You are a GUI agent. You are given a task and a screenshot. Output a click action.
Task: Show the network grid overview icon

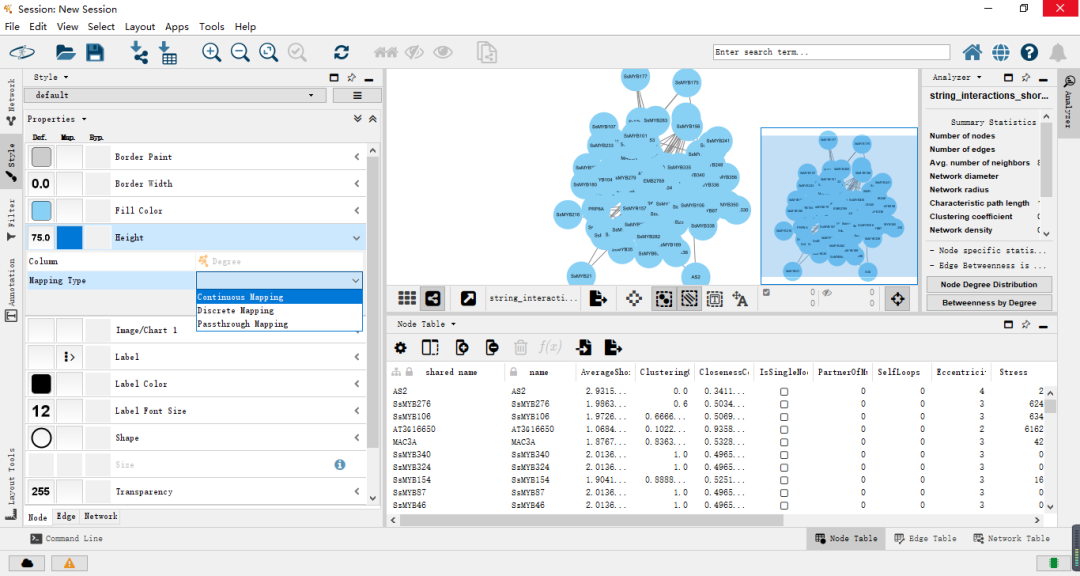click(406, 298)
